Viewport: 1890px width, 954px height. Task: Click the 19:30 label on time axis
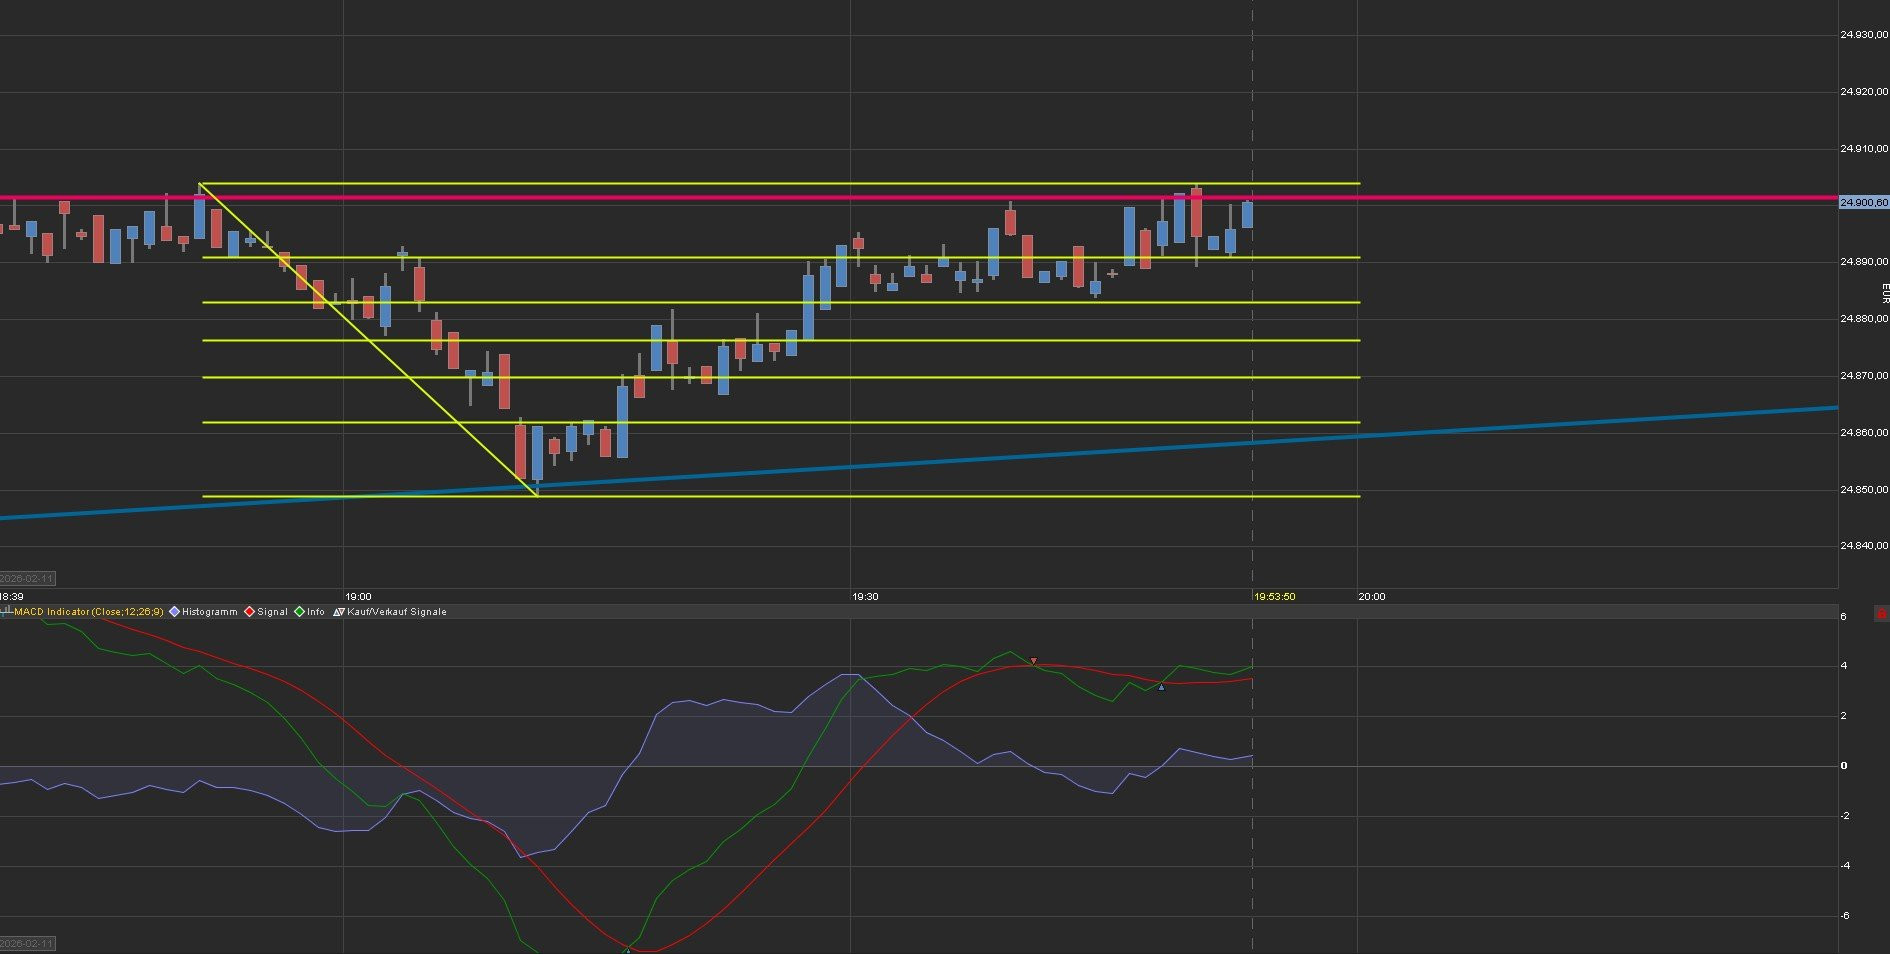pos(865,597)
